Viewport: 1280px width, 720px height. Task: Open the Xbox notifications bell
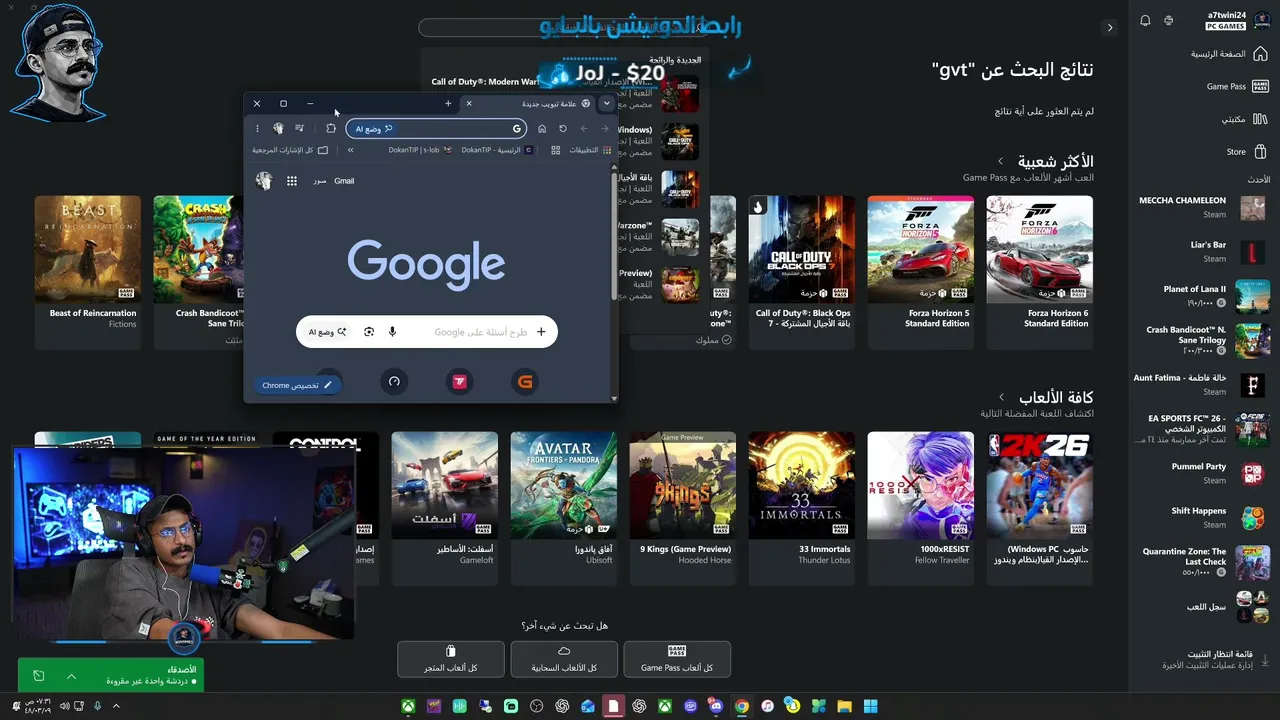pos(1145,20)
